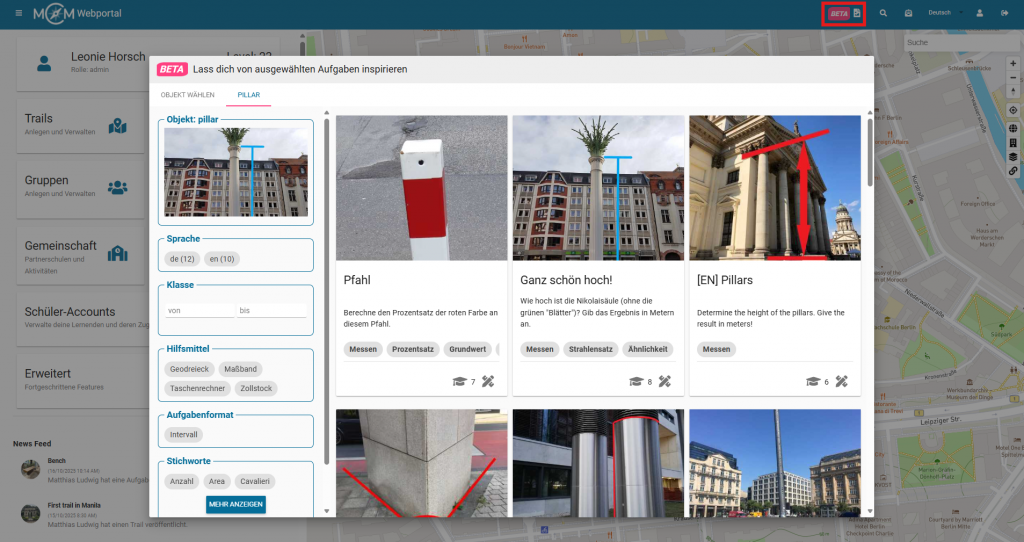Open the map layers stack icon
Image resolution: width=1024 pixels, height=542 pixels.
tap(1013, 157)
